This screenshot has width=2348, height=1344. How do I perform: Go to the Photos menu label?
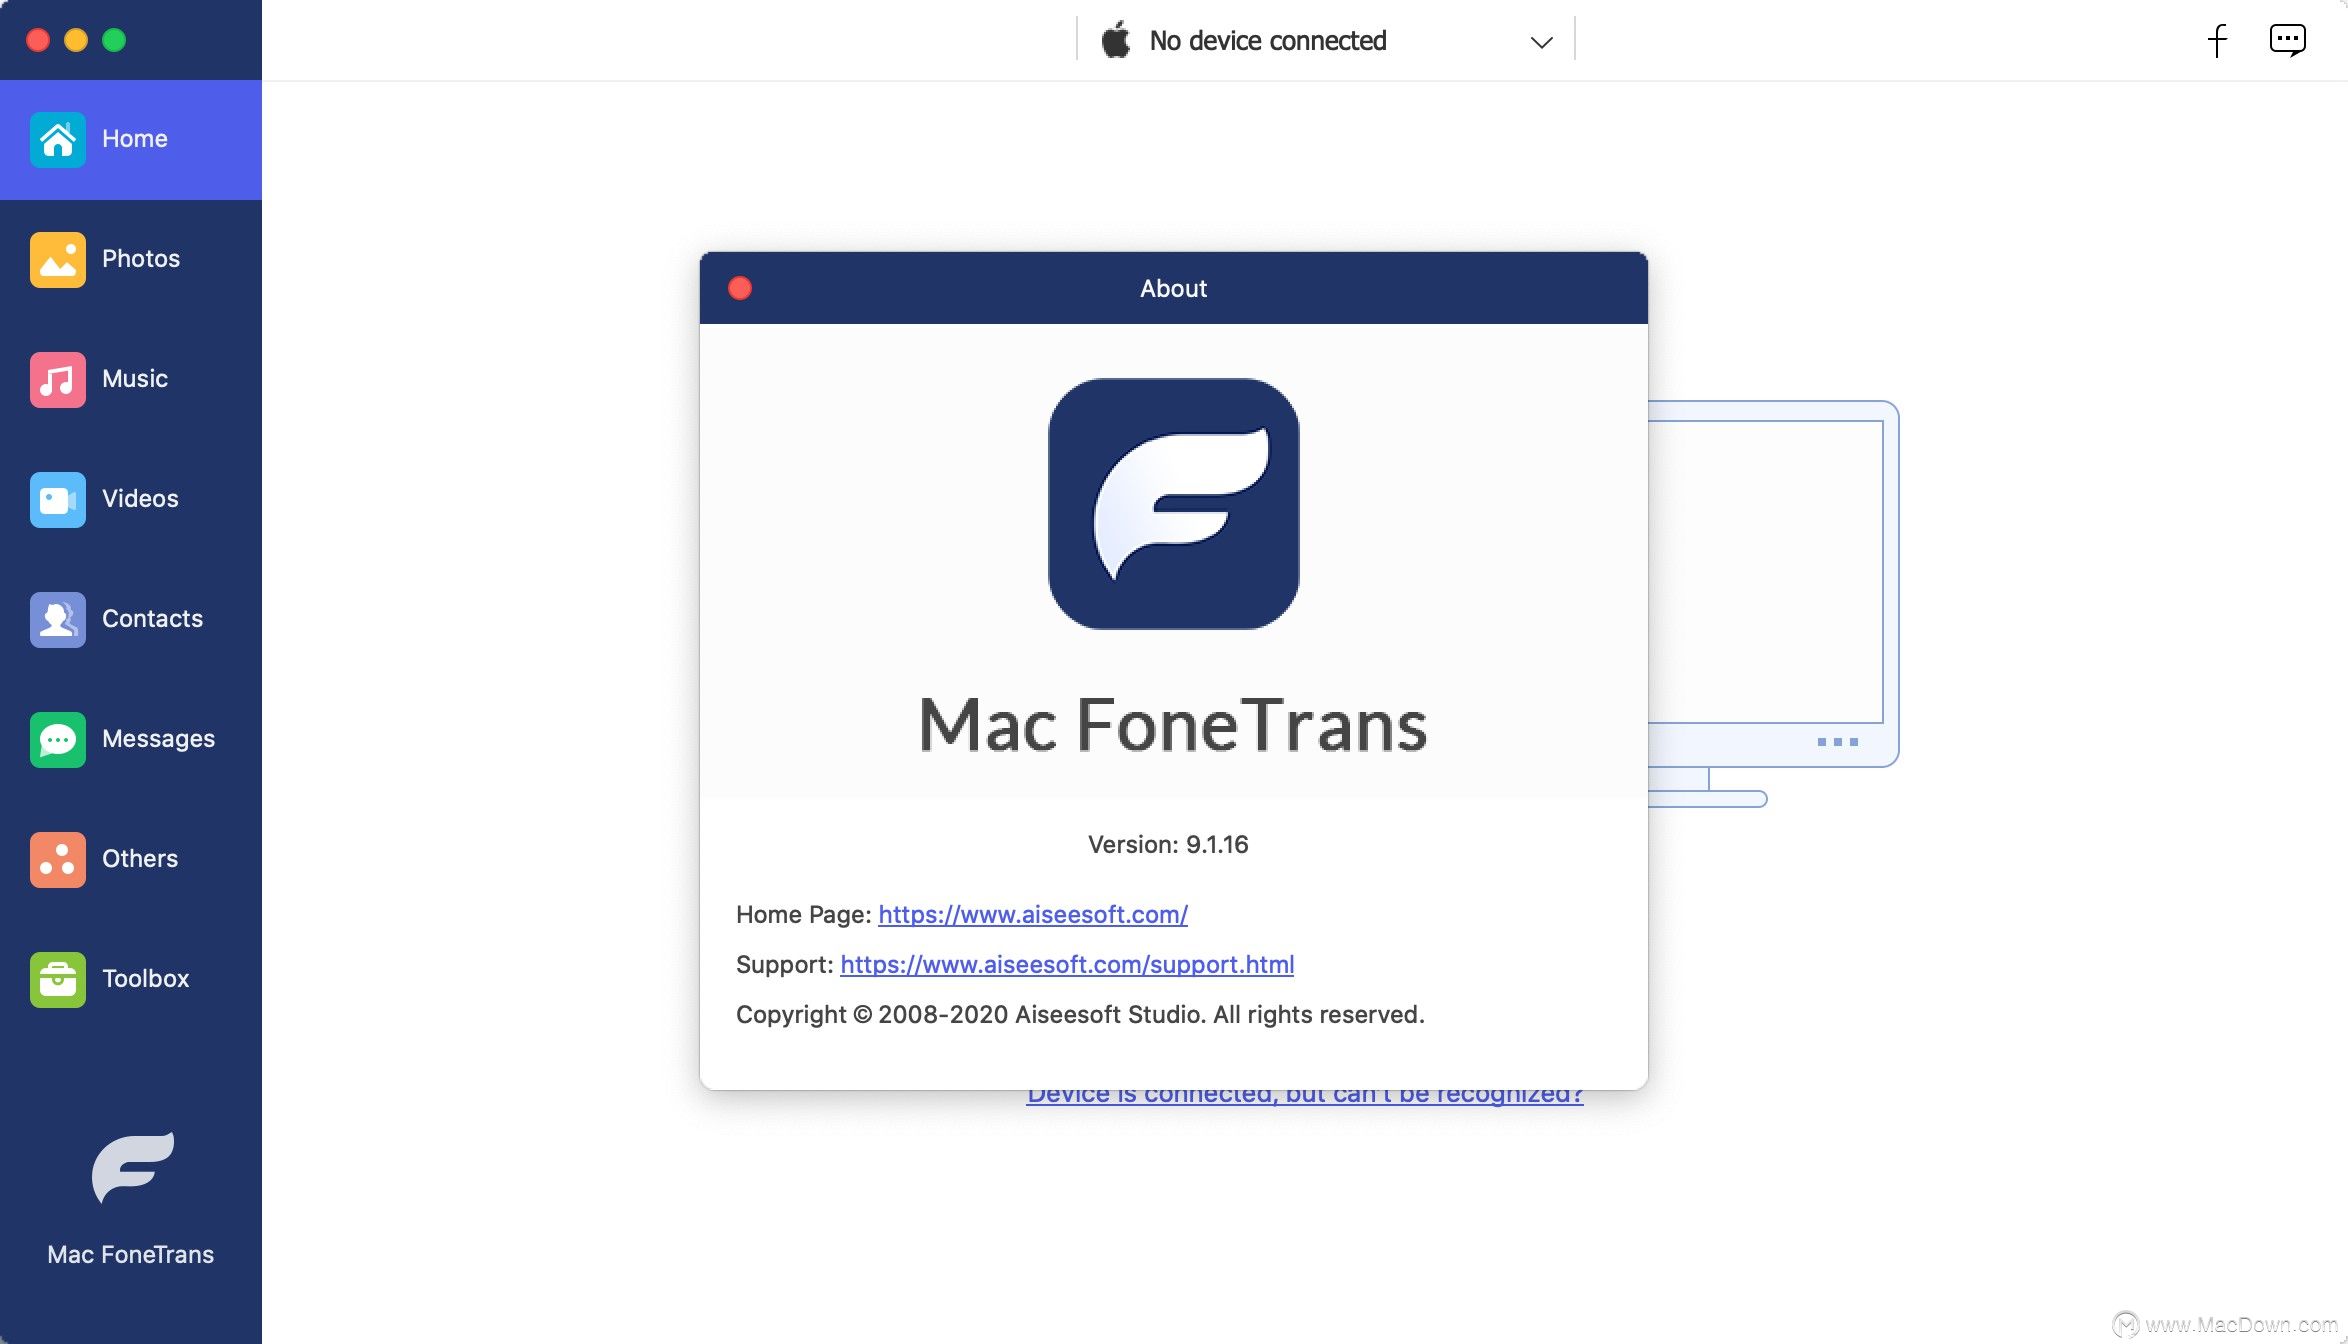[141, 259]
